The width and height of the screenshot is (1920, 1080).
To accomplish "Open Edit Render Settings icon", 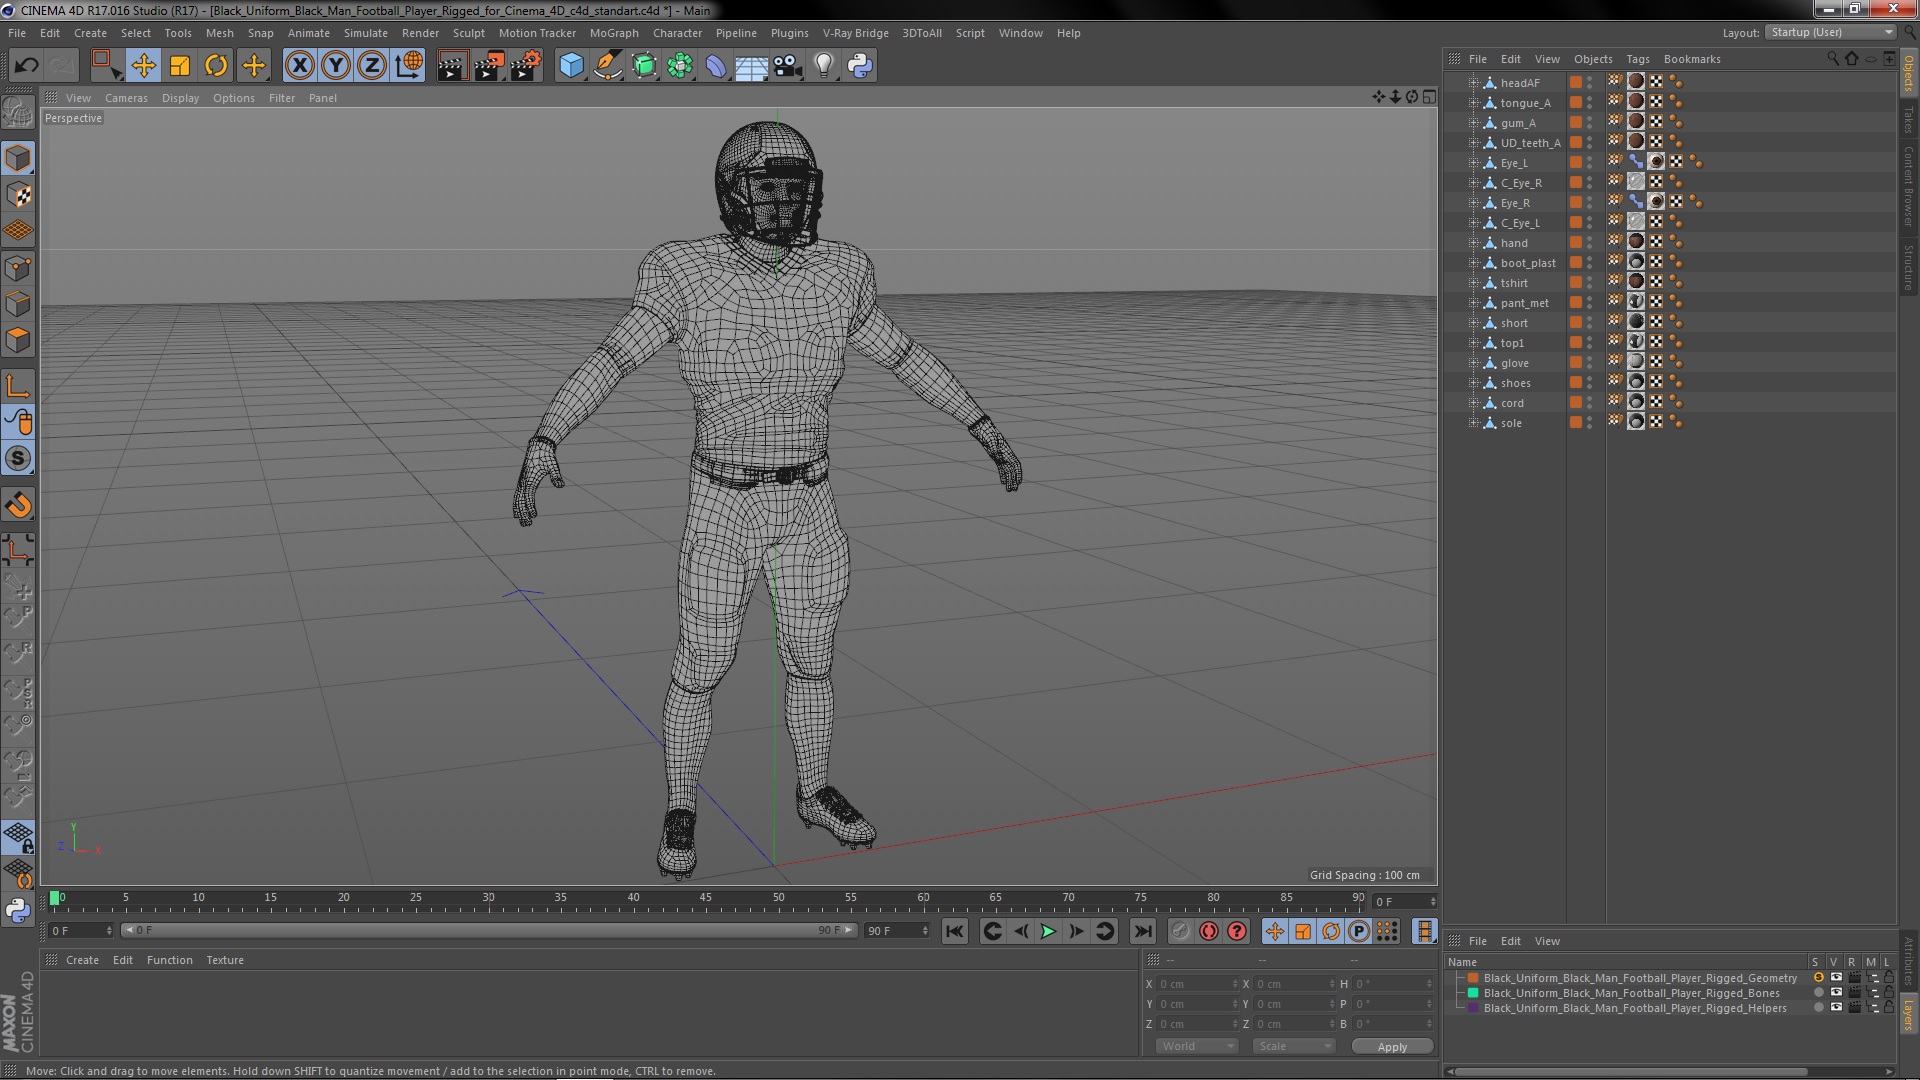I will pyautogui.click(x=525, y=66).
